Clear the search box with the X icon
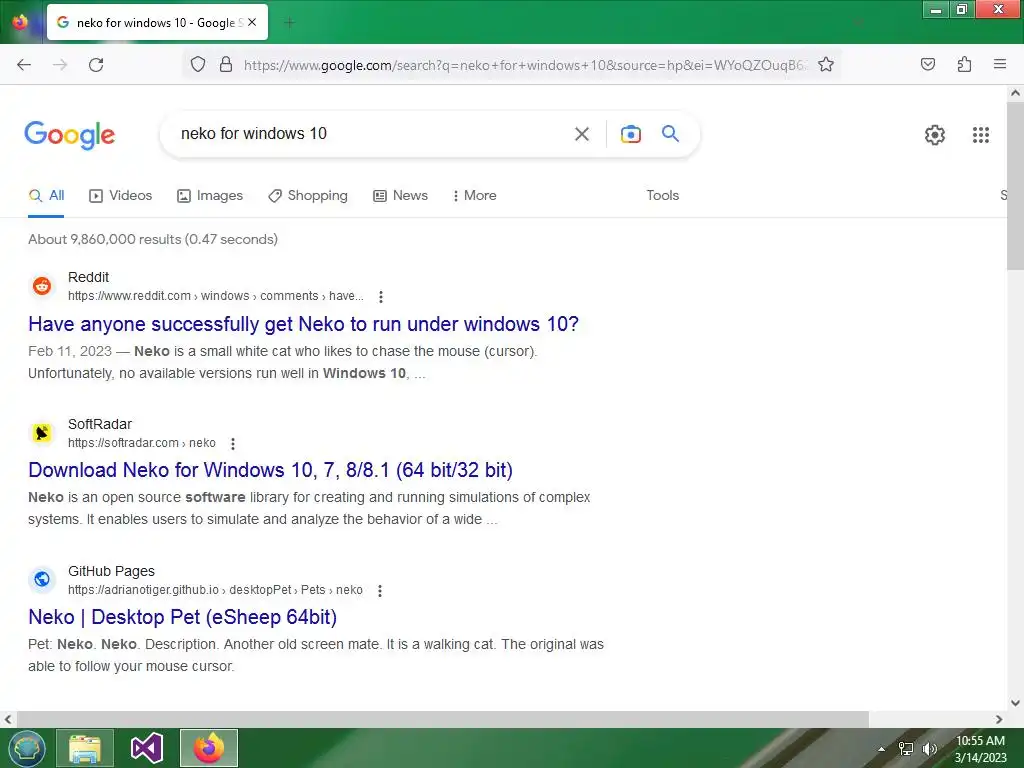 click(x=582, y=134)
